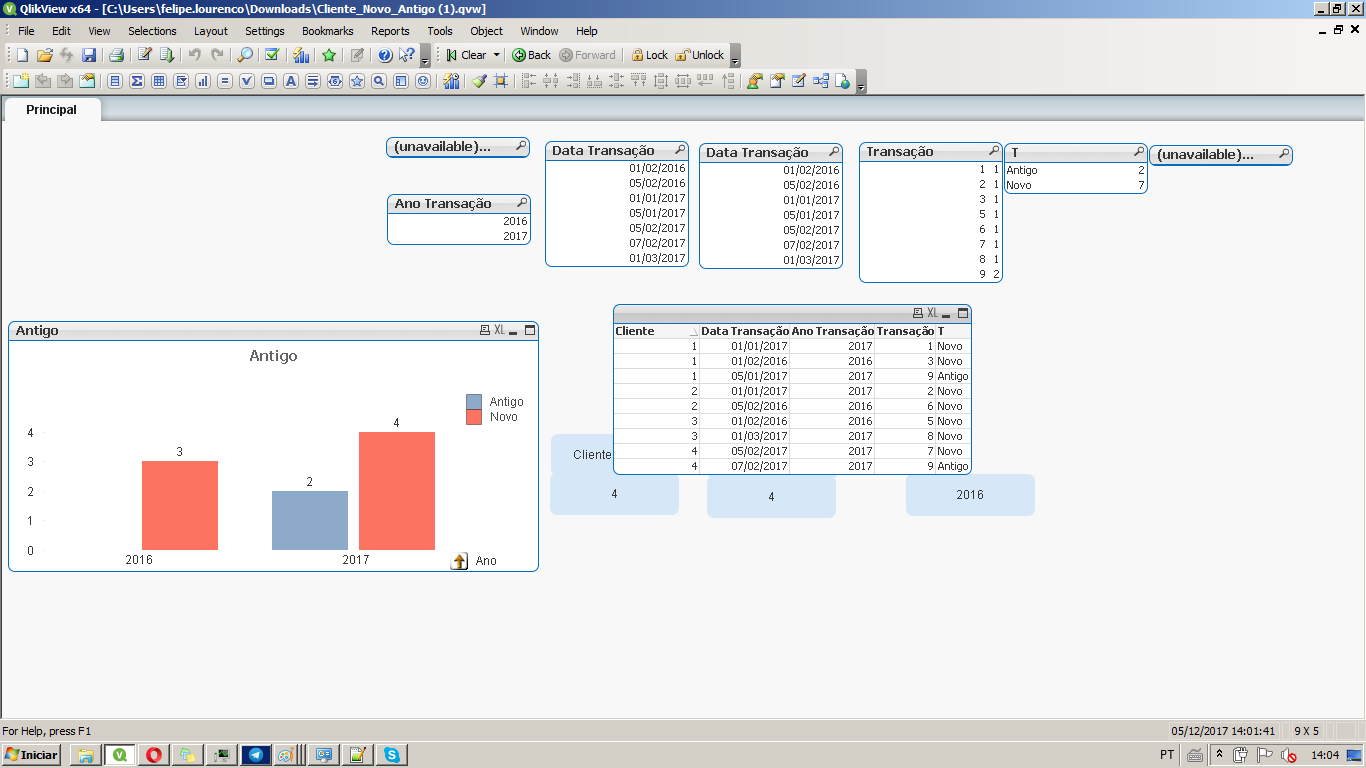Open search in T list box
The height and width of the screenshot is (768, 1366).
pos(1138,152)
